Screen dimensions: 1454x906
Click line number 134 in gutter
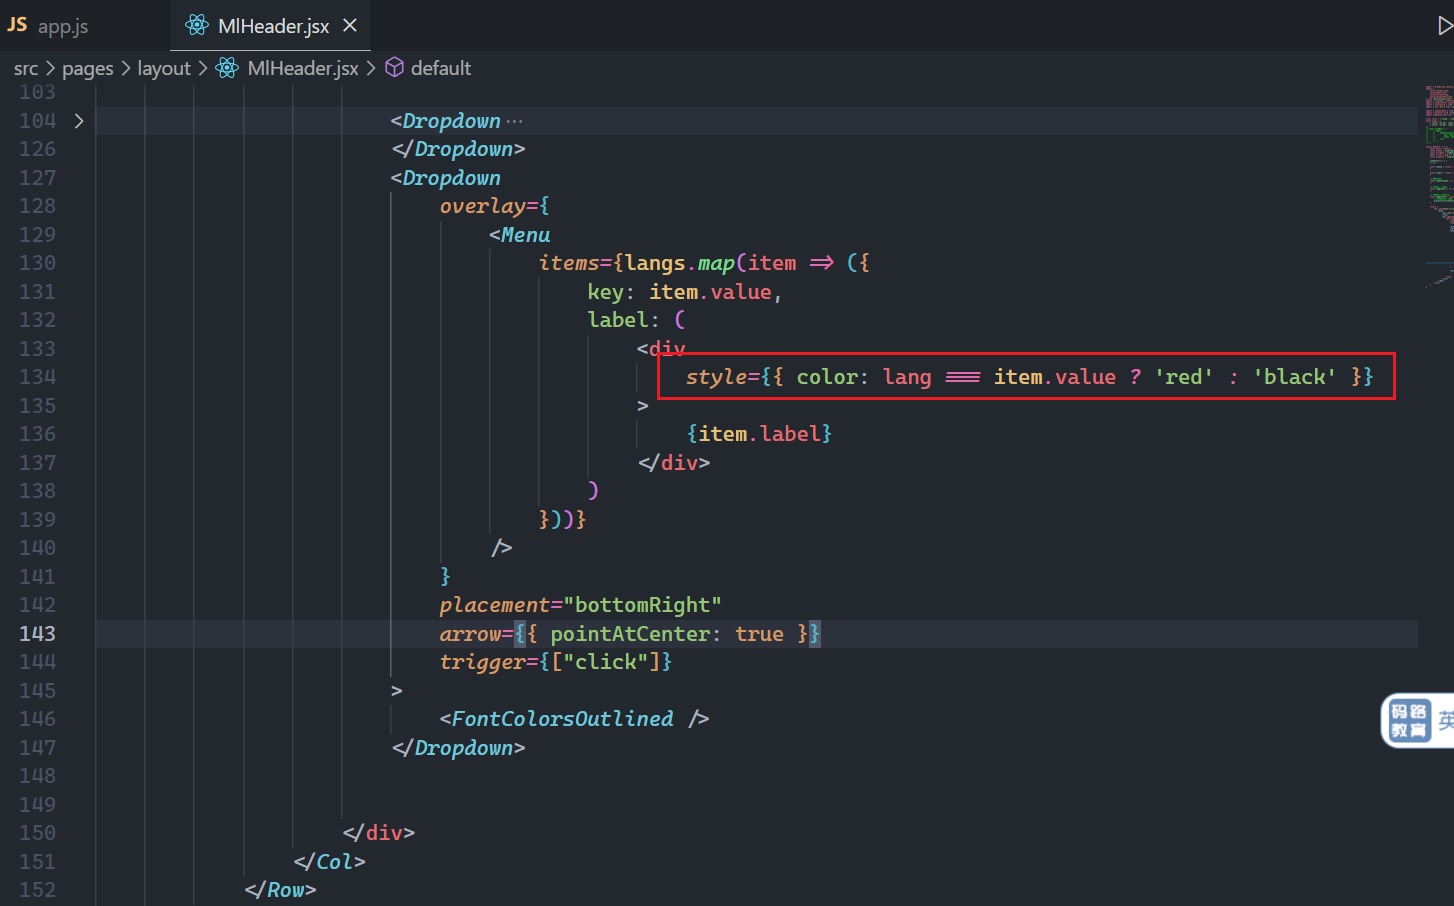[37, 377]
